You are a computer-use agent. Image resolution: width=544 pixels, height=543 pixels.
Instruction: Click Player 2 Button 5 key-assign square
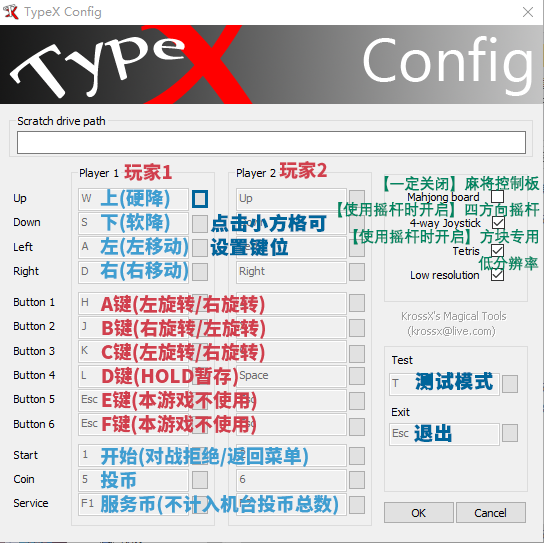pyautogui.click(x=357, y=401)
